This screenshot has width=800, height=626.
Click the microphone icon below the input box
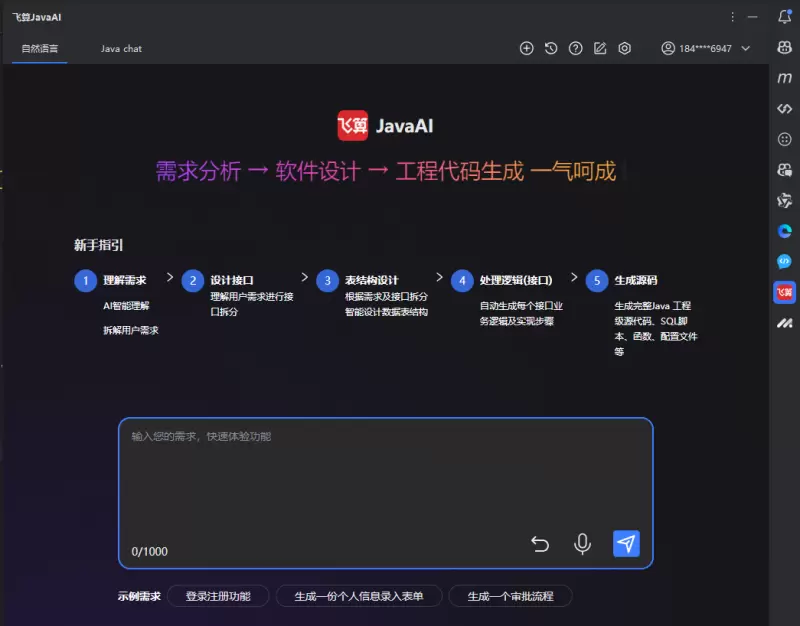(x=582, y=544)
